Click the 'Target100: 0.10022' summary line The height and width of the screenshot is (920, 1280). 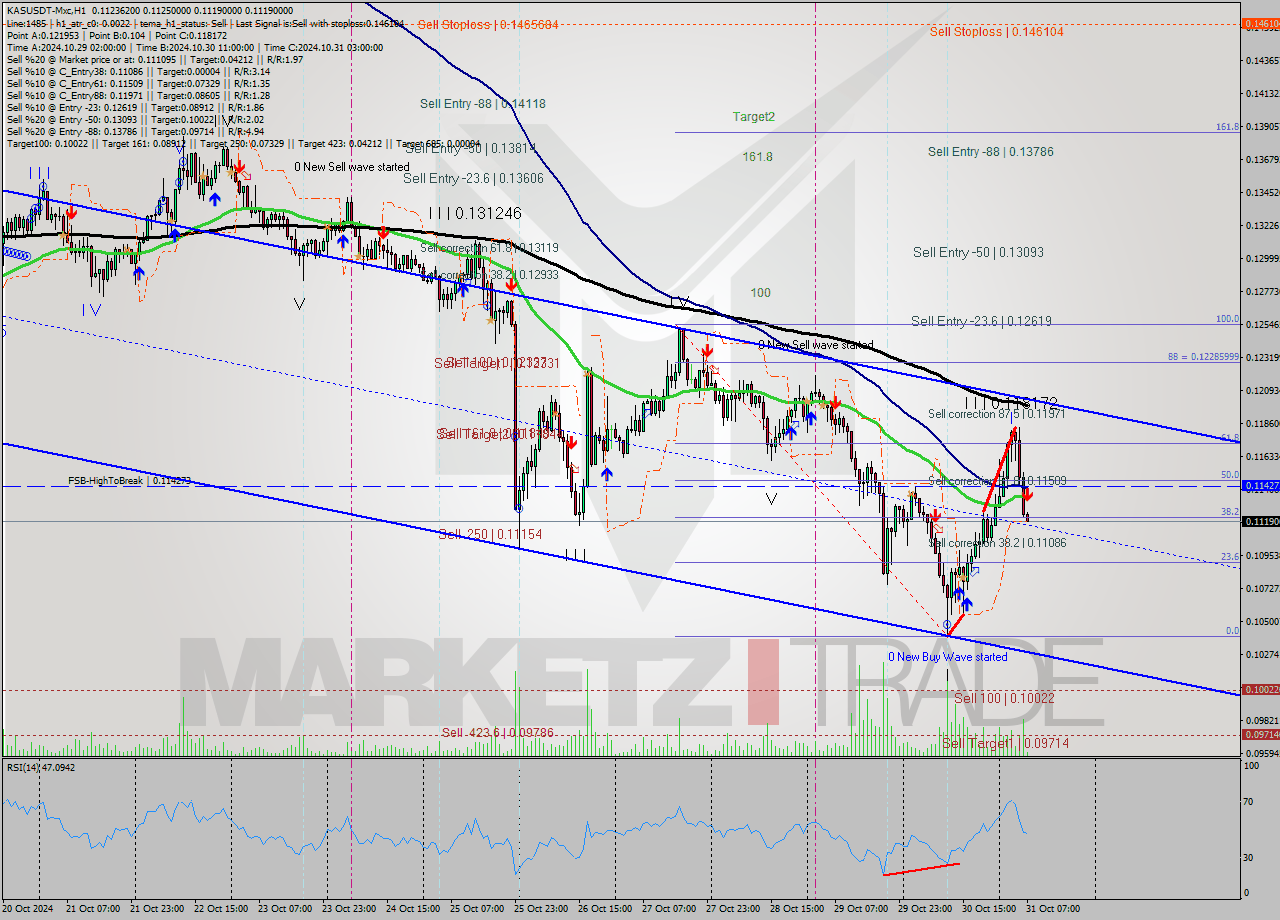pyautogui.click(x=243, y=143)
